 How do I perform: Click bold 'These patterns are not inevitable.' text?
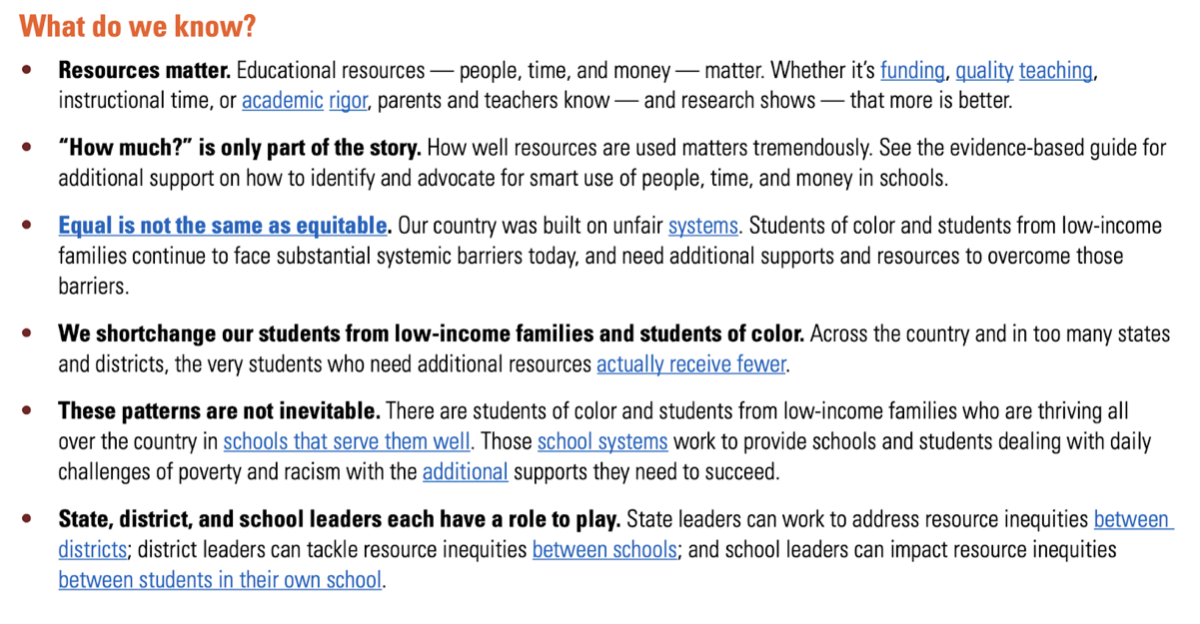pyautogui.click(x=219, y=411)
